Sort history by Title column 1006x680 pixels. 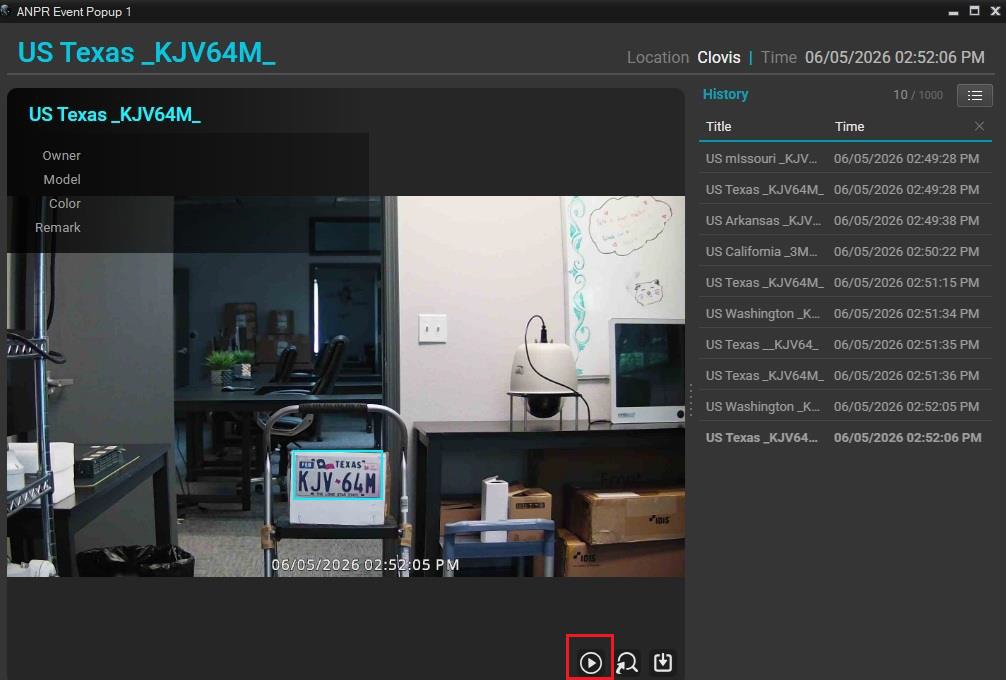[719, 126]
